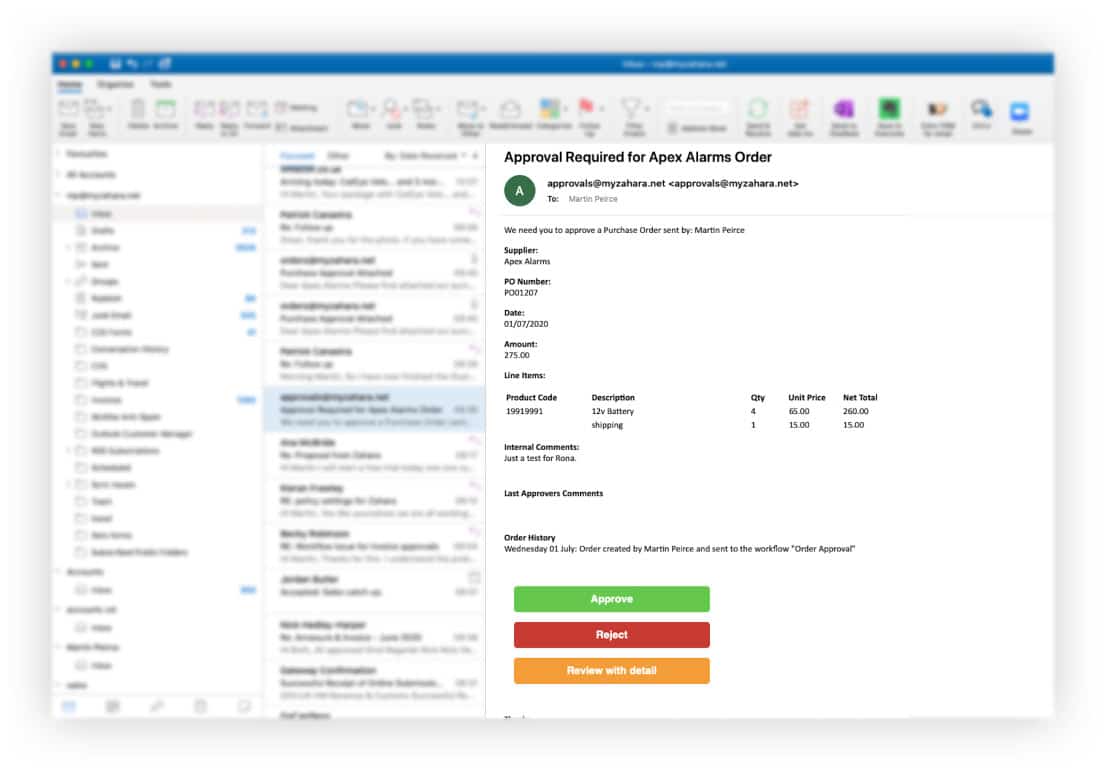
Task: Click the approvals@myzahara.net sender address in header
Action: tap(673, 183)
